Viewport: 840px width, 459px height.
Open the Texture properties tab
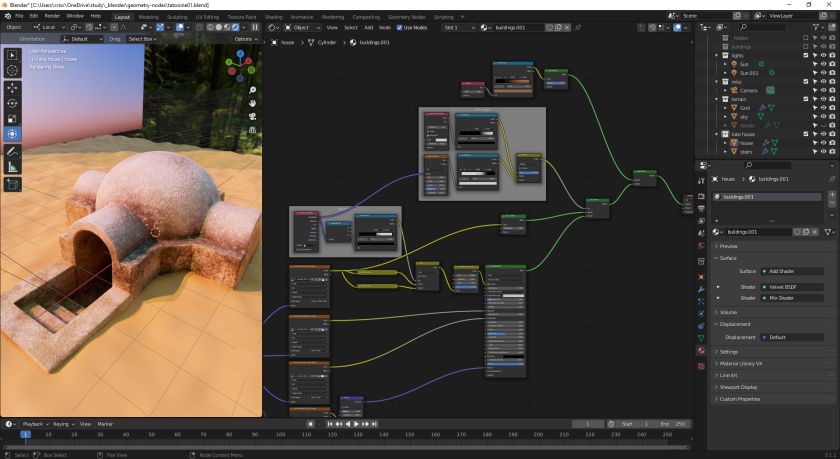(701, 366)
